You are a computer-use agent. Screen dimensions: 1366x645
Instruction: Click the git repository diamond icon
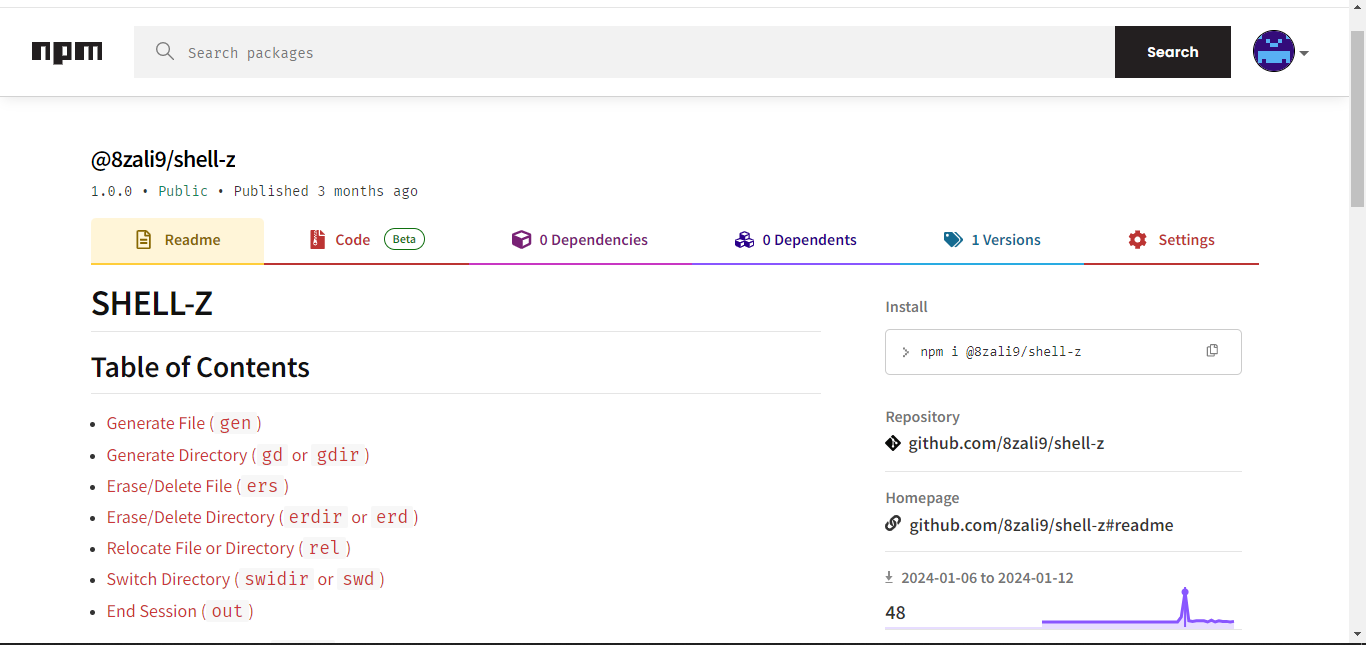pos(893,443)
